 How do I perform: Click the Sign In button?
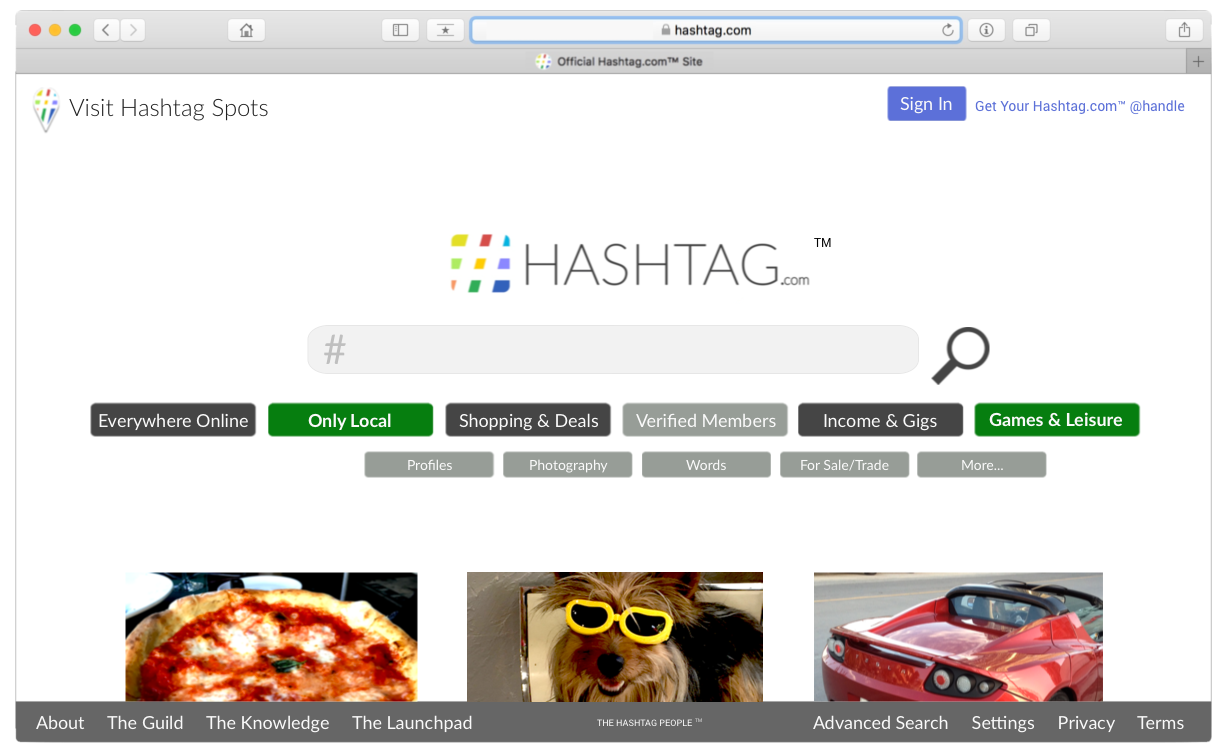coord(925,103)
